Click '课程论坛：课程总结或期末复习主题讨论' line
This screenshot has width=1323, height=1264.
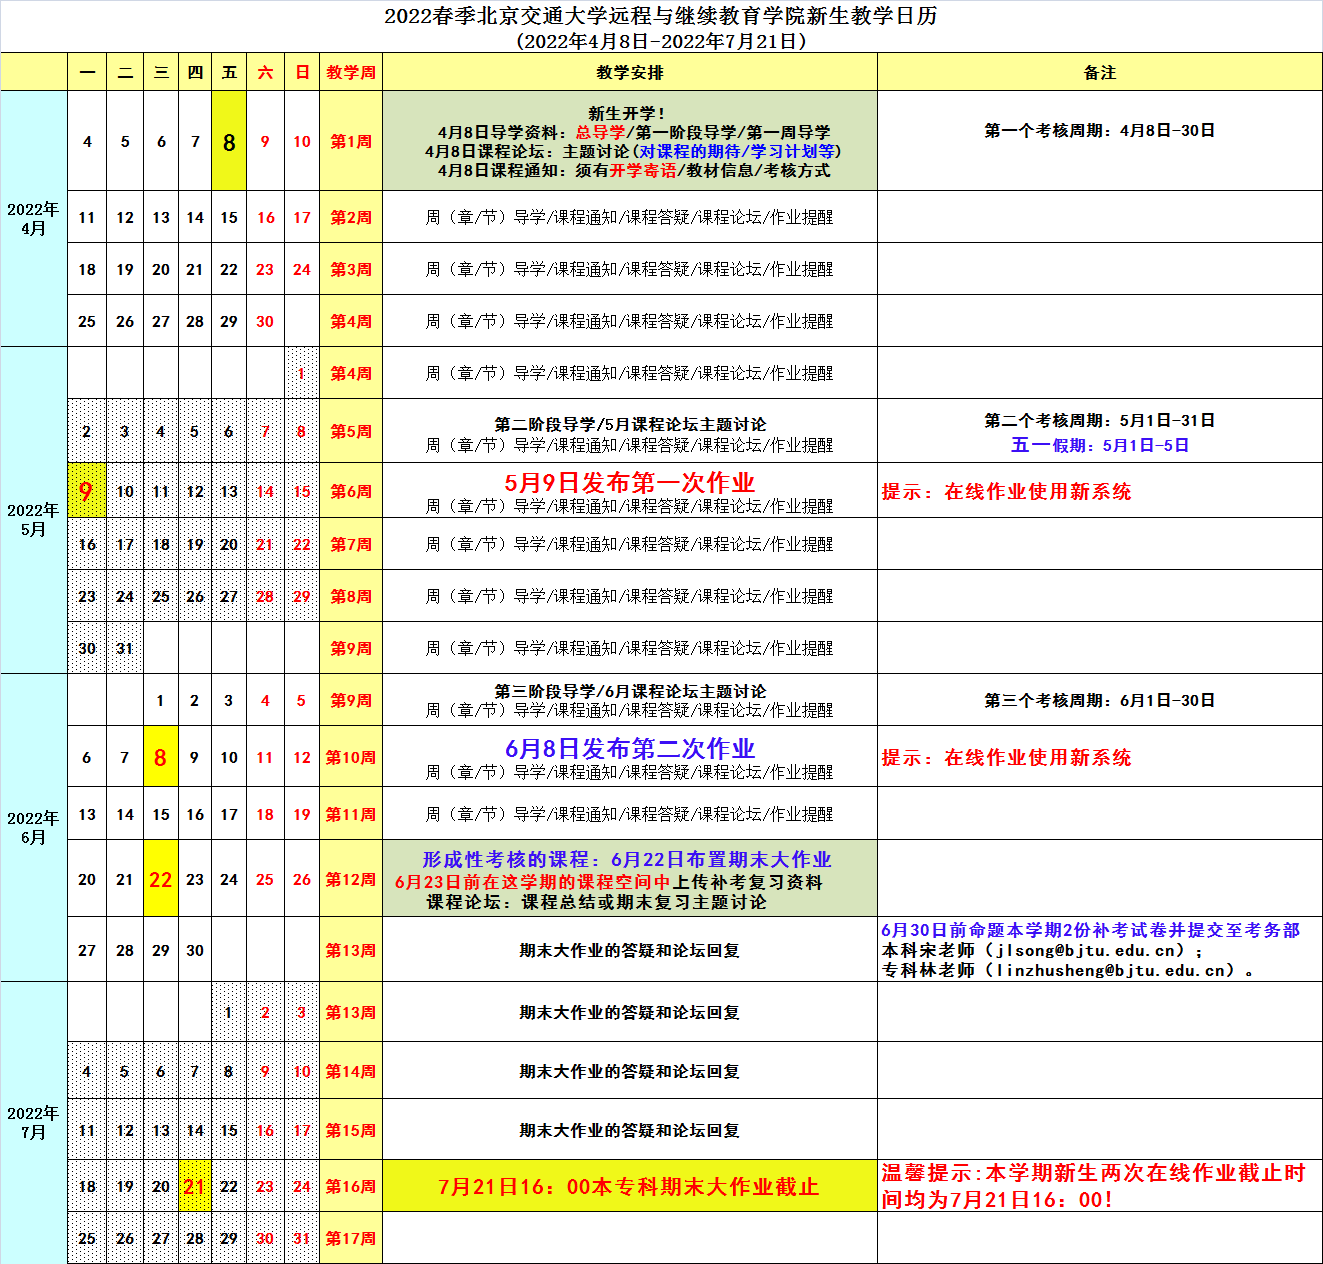597,902
